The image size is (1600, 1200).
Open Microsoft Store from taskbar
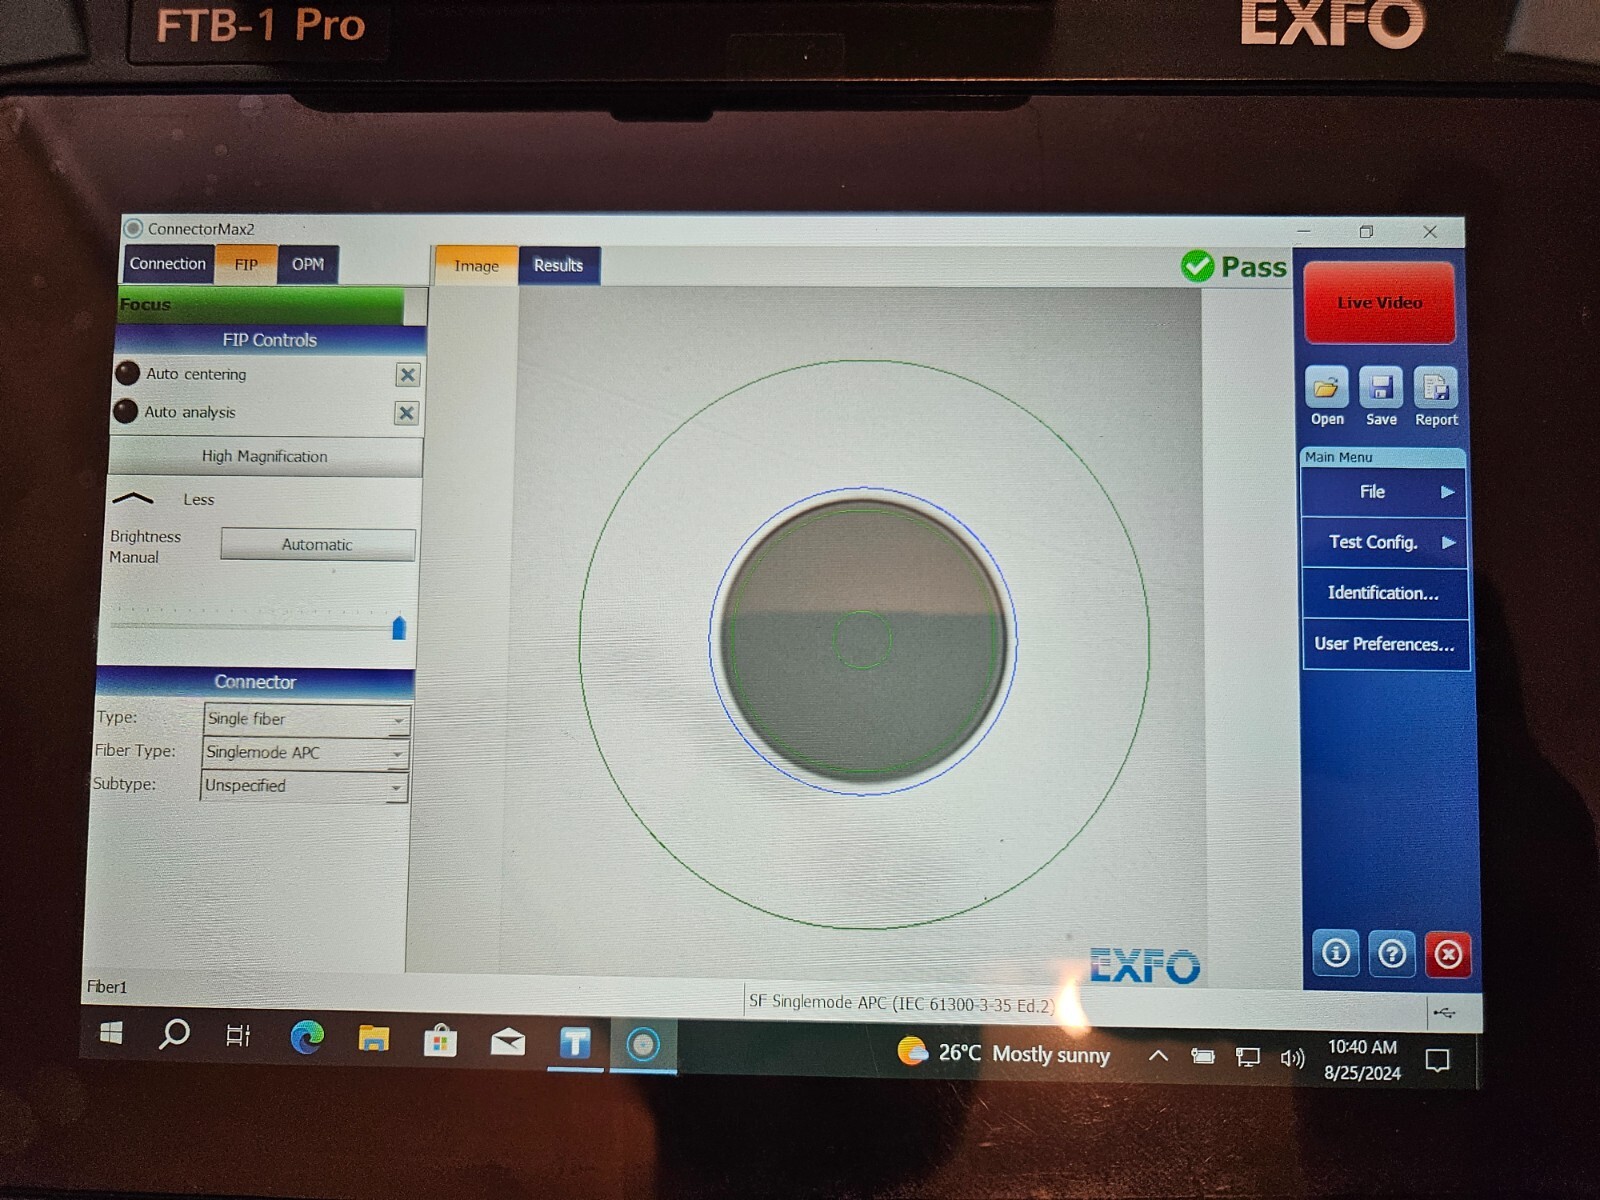[440, 1041]
